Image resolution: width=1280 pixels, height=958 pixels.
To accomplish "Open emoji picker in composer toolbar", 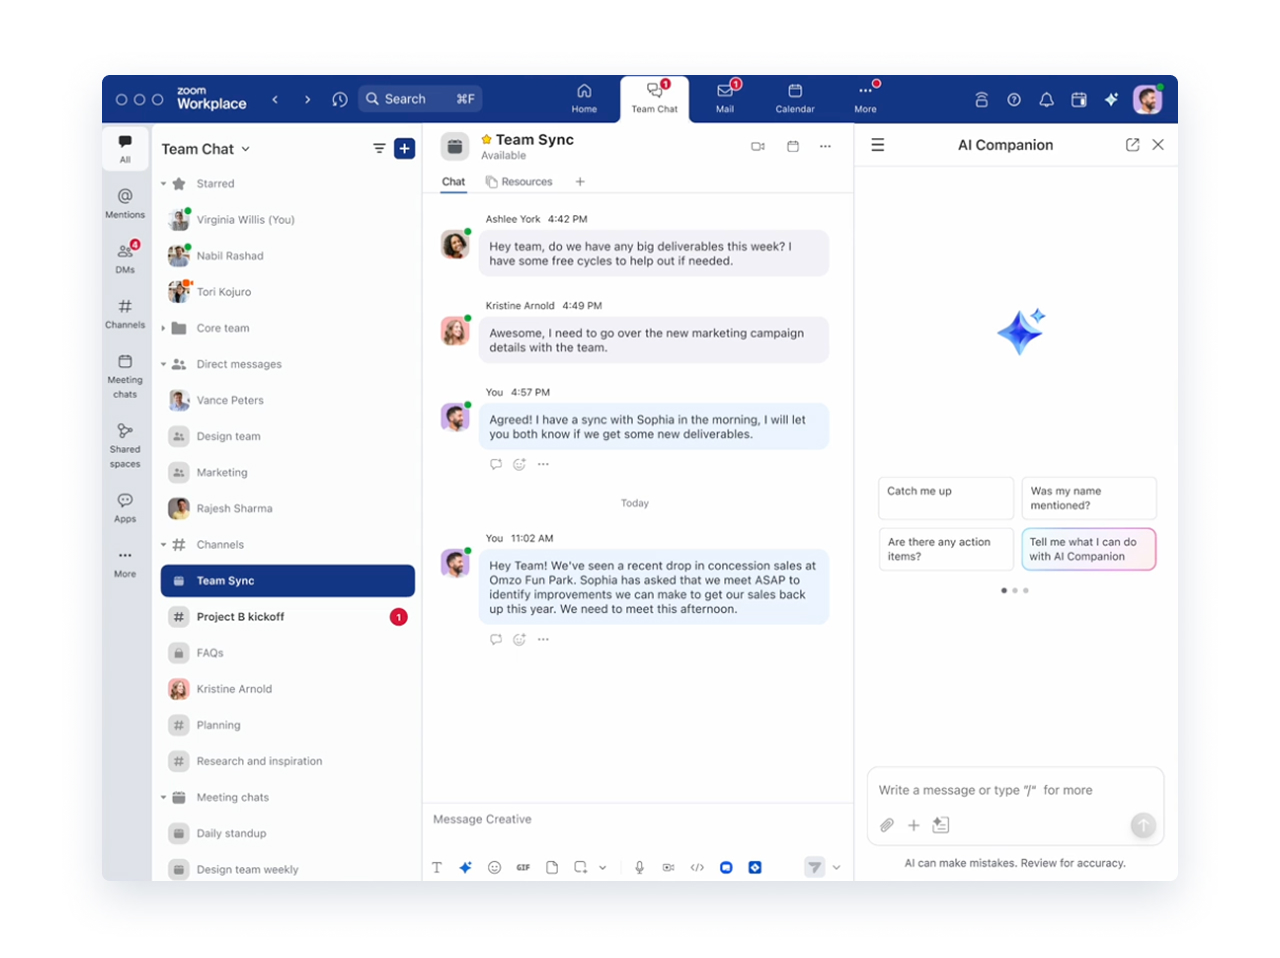I will point(494,867).
